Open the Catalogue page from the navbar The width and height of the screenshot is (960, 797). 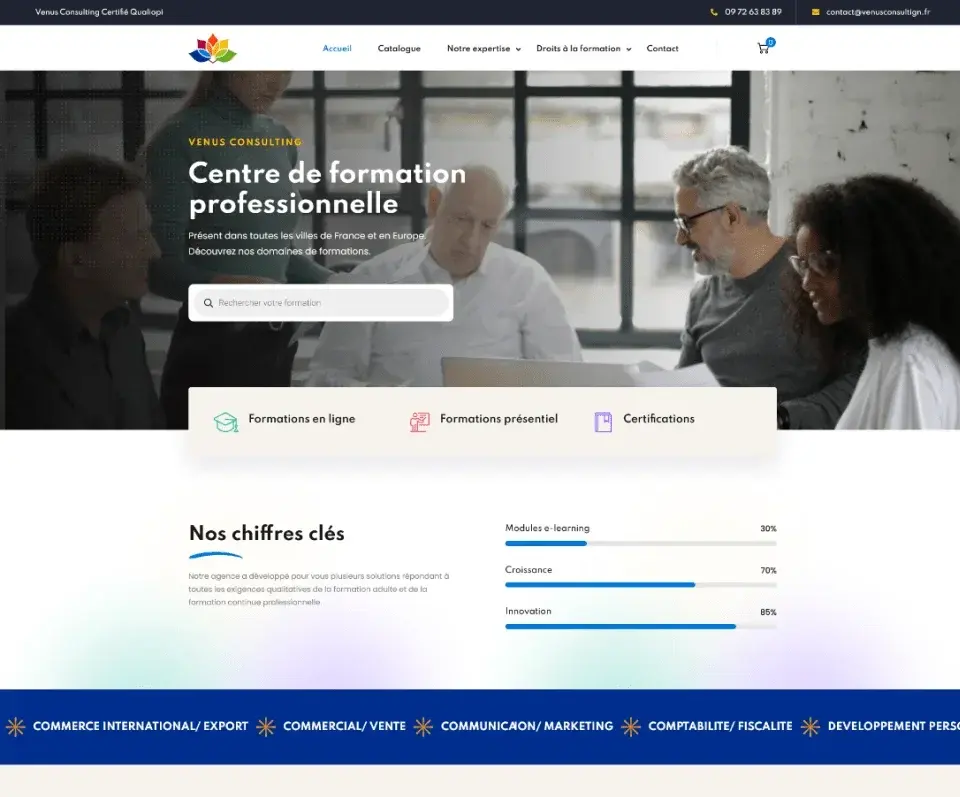pyautogui.click(x=399, y=48)
